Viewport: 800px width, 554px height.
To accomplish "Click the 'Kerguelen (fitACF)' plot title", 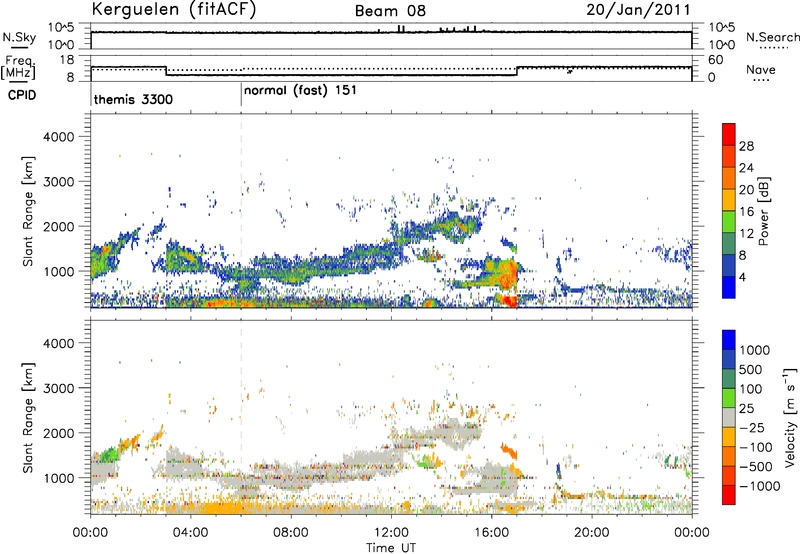I will [174, 10].
